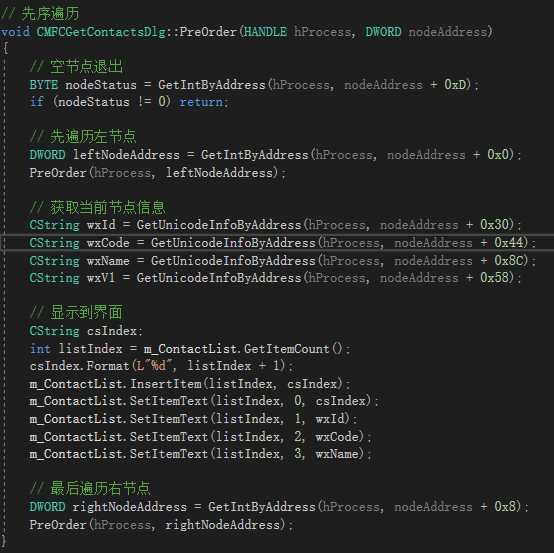Click the BYTE keyword before nodeStatus
This screenshot has width=554, height=553.
[x=43, y=85]
